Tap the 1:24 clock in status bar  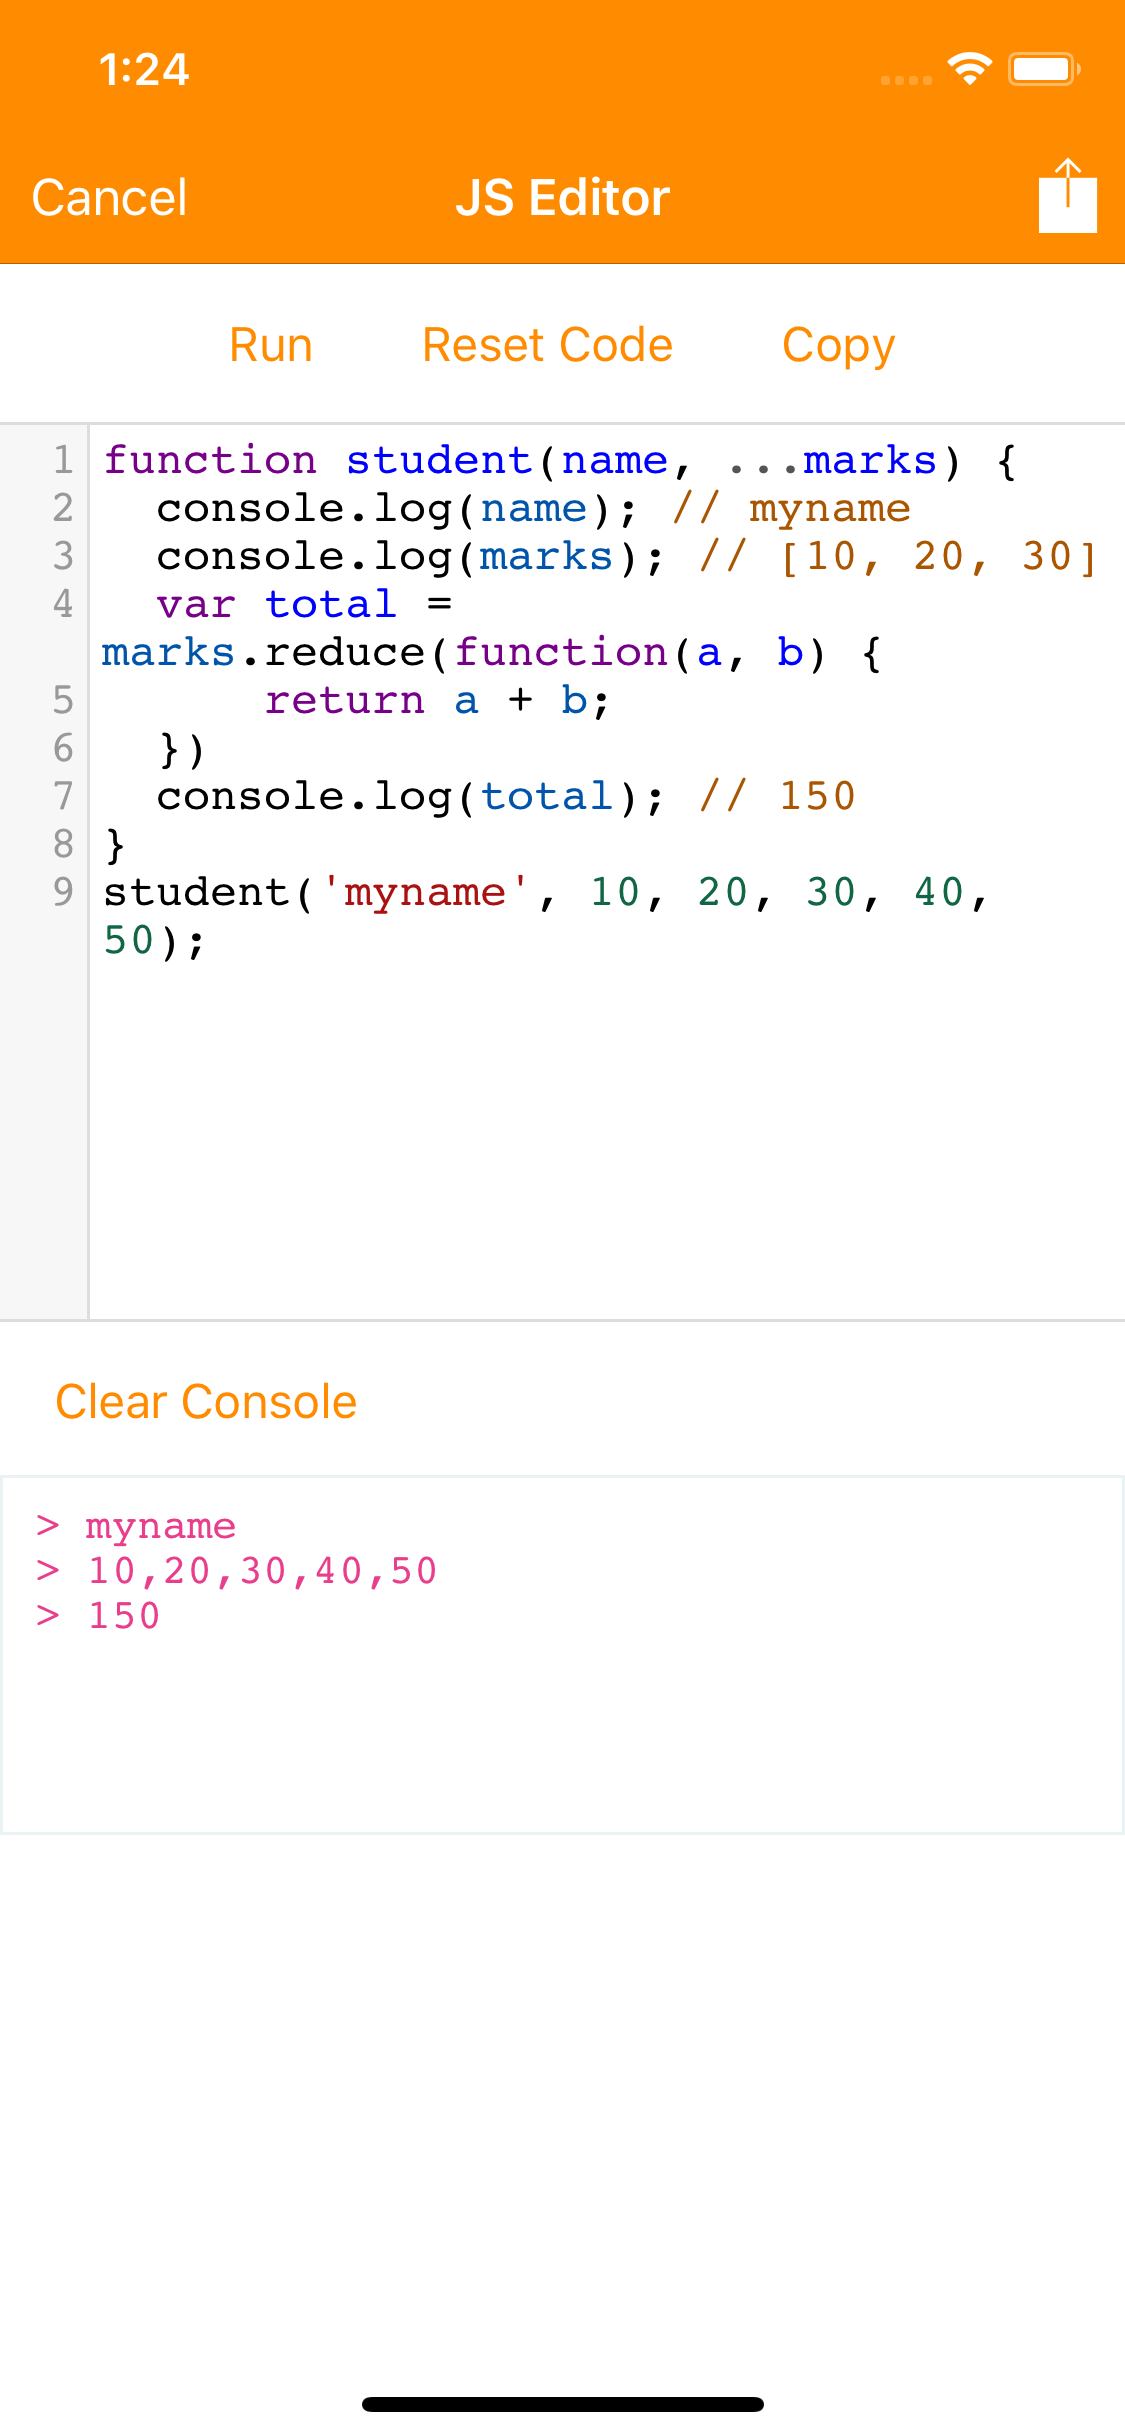tap(144, 70)
